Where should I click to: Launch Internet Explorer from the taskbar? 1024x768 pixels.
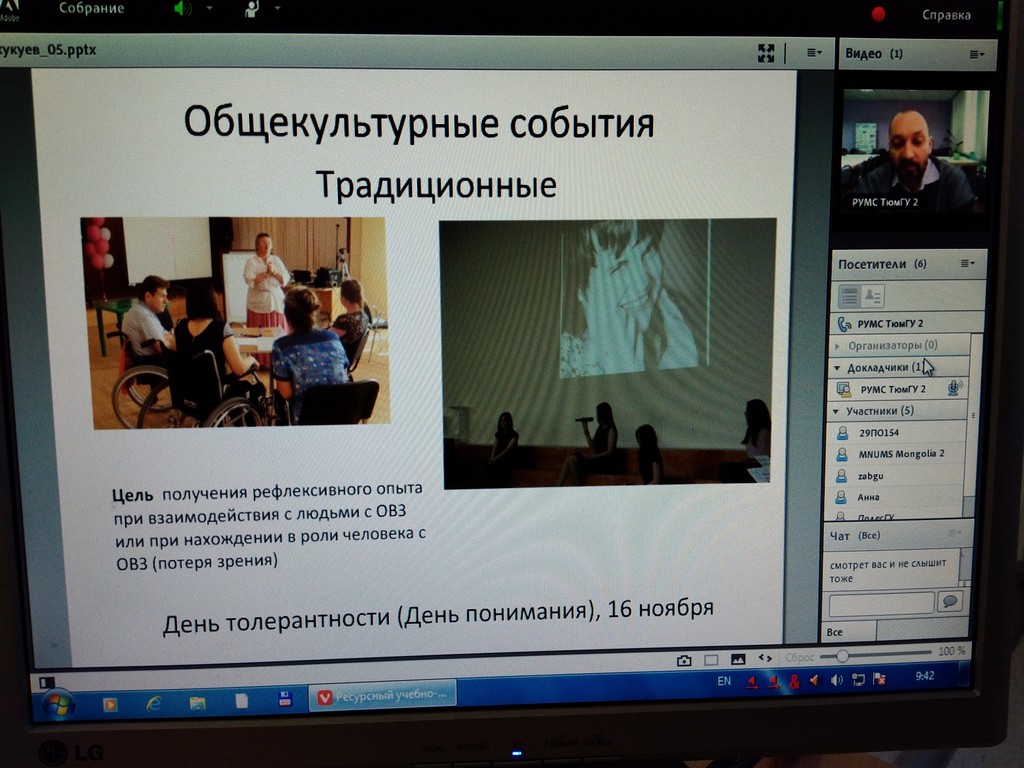coord(153,703)
